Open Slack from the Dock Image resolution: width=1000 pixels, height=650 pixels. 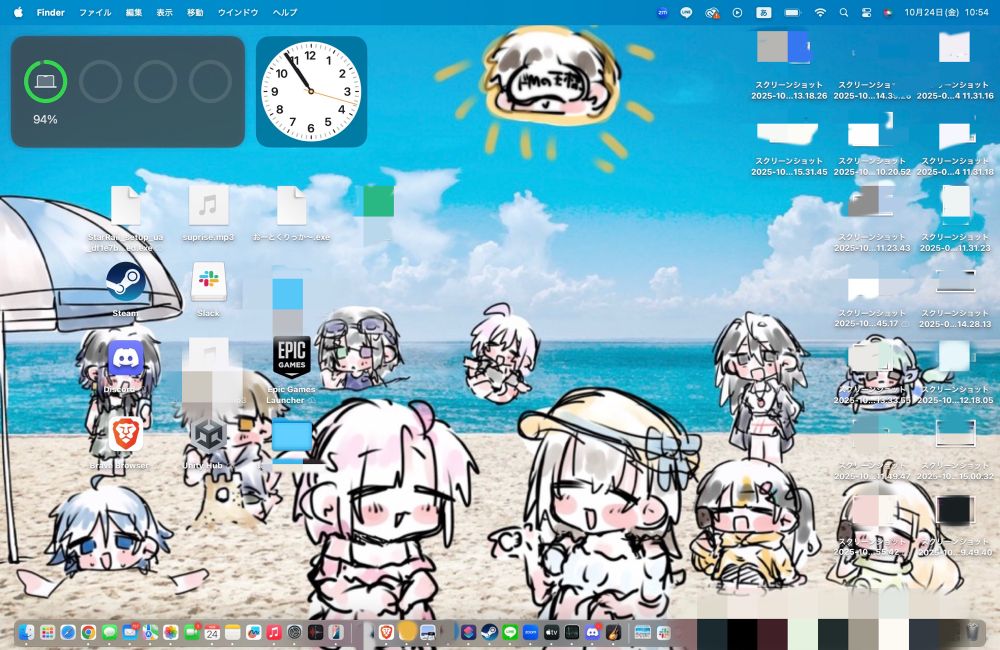[x=664, y=632]
